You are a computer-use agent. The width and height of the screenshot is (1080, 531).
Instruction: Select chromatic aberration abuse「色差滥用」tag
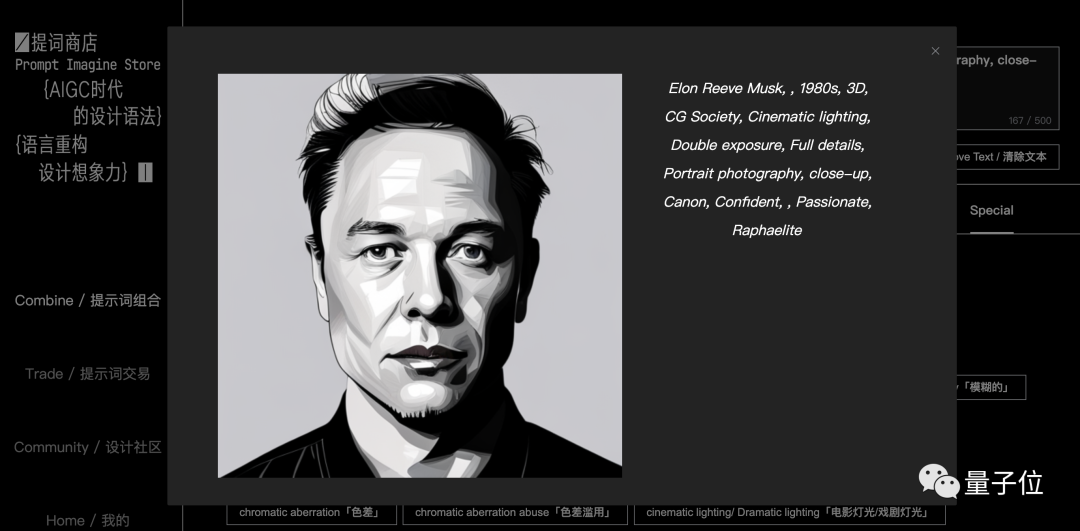click(515, 513)
